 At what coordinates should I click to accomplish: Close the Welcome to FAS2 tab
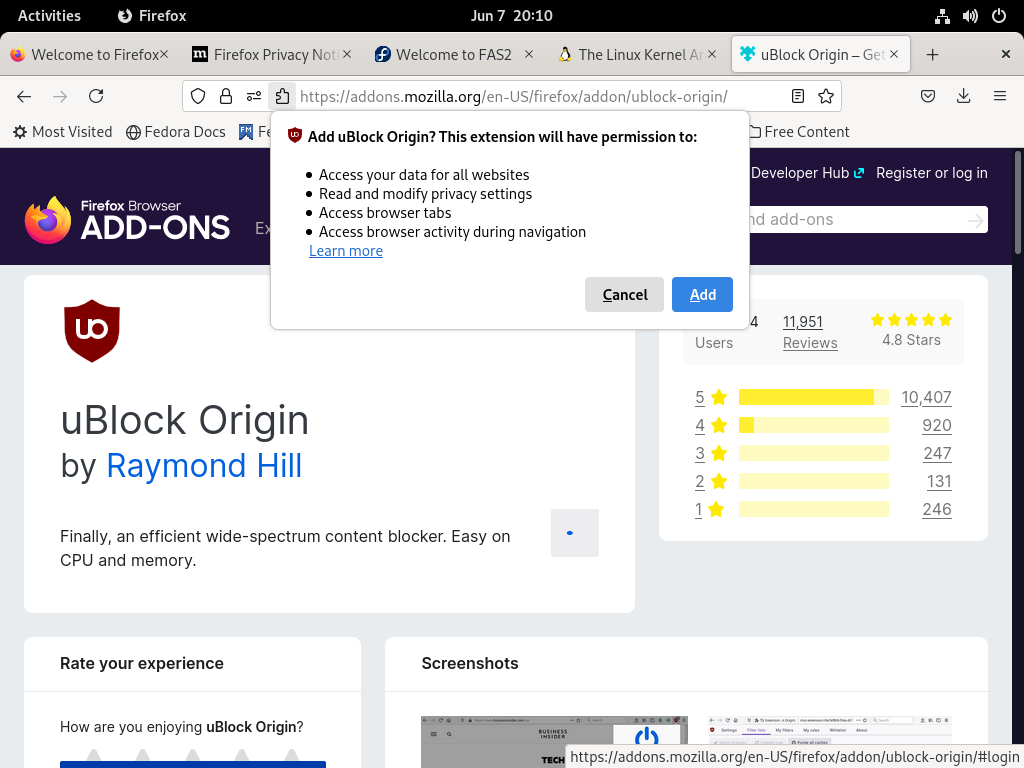[529, 54]
